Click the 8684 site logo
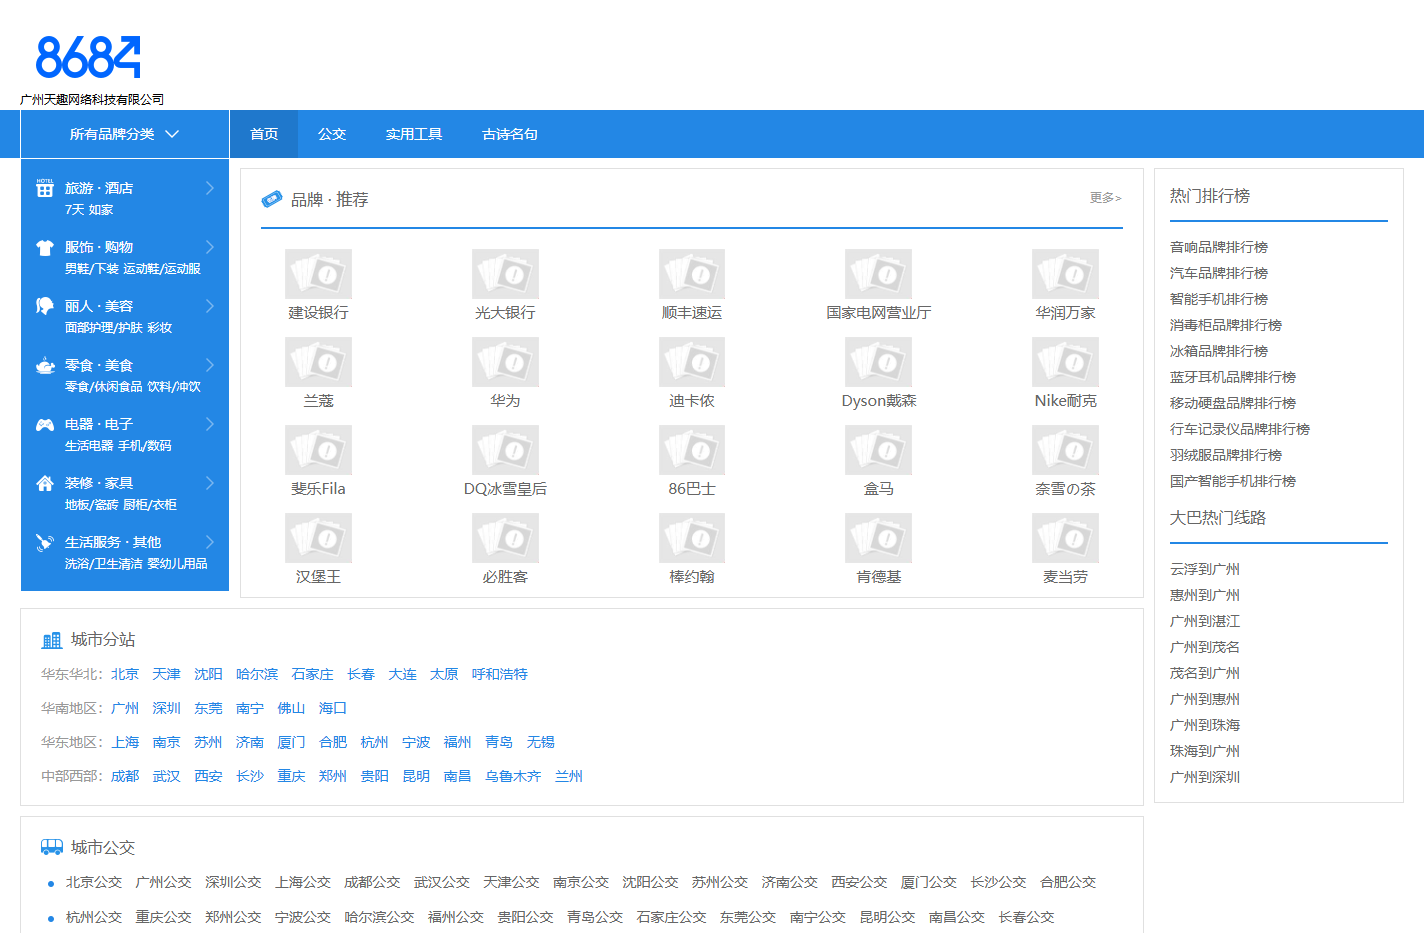The height and width of the screenshot is (933, 1424). (x=88, y=58)
